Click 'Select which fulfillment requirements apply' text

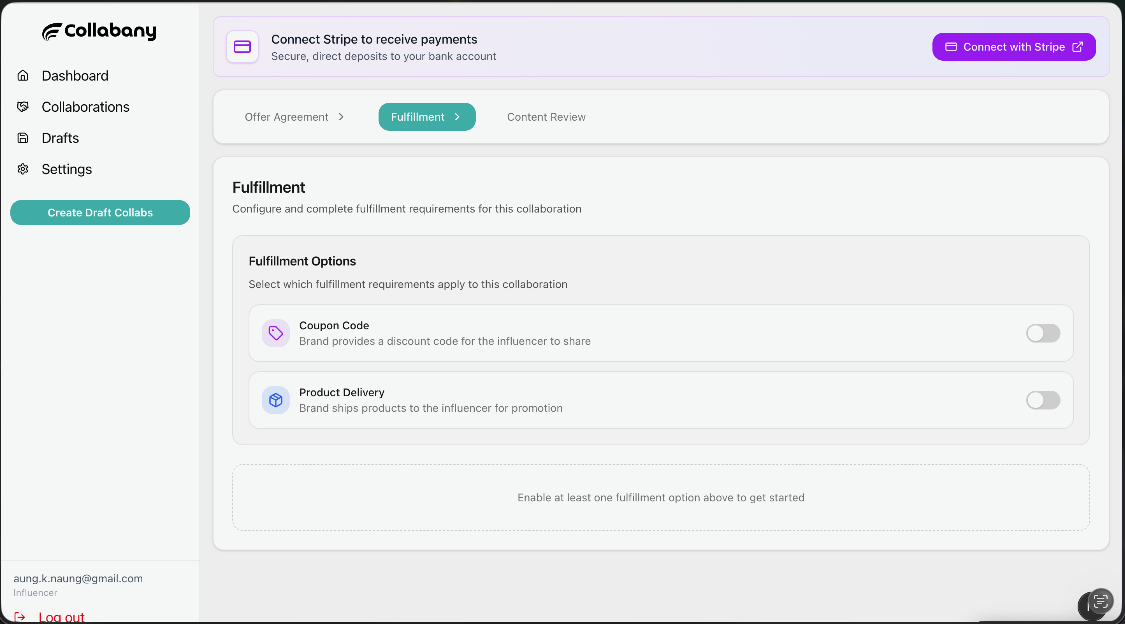[408, 284]
